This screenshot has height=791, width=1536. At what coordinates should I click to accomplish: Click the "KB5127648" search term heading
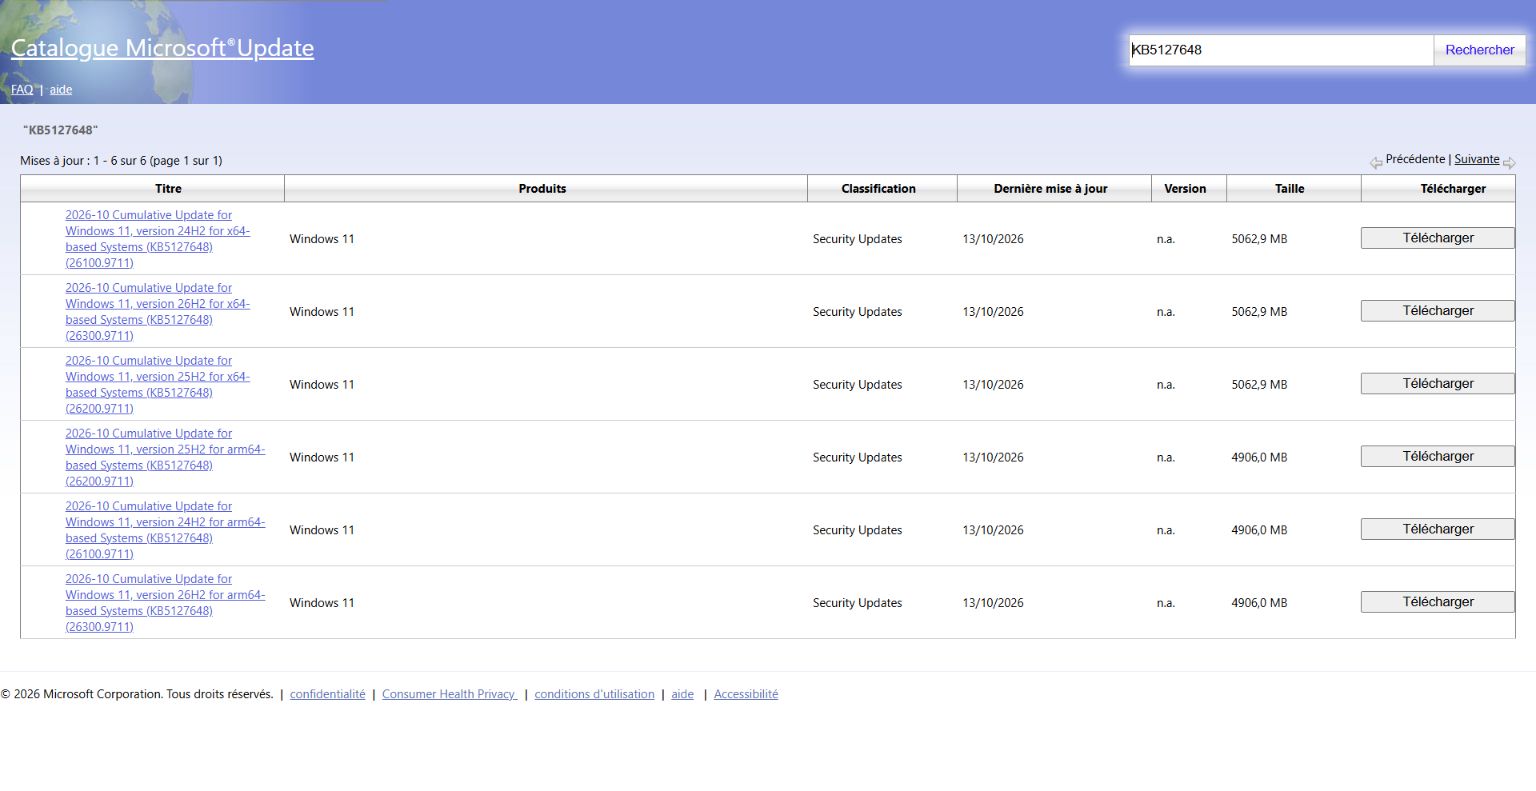pos(60,130)
